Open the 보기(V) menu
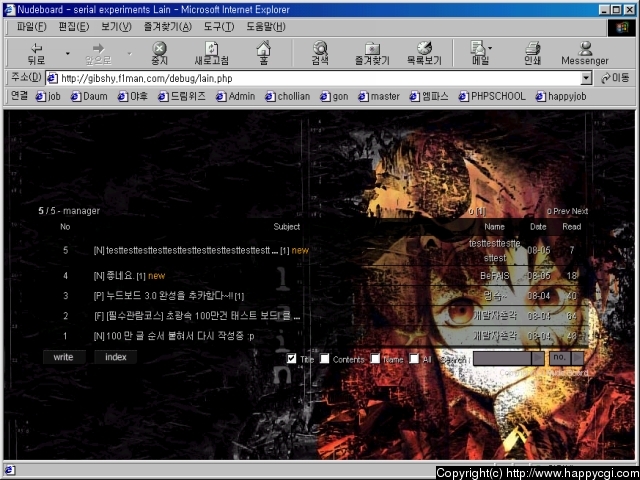 coord(116,27)
